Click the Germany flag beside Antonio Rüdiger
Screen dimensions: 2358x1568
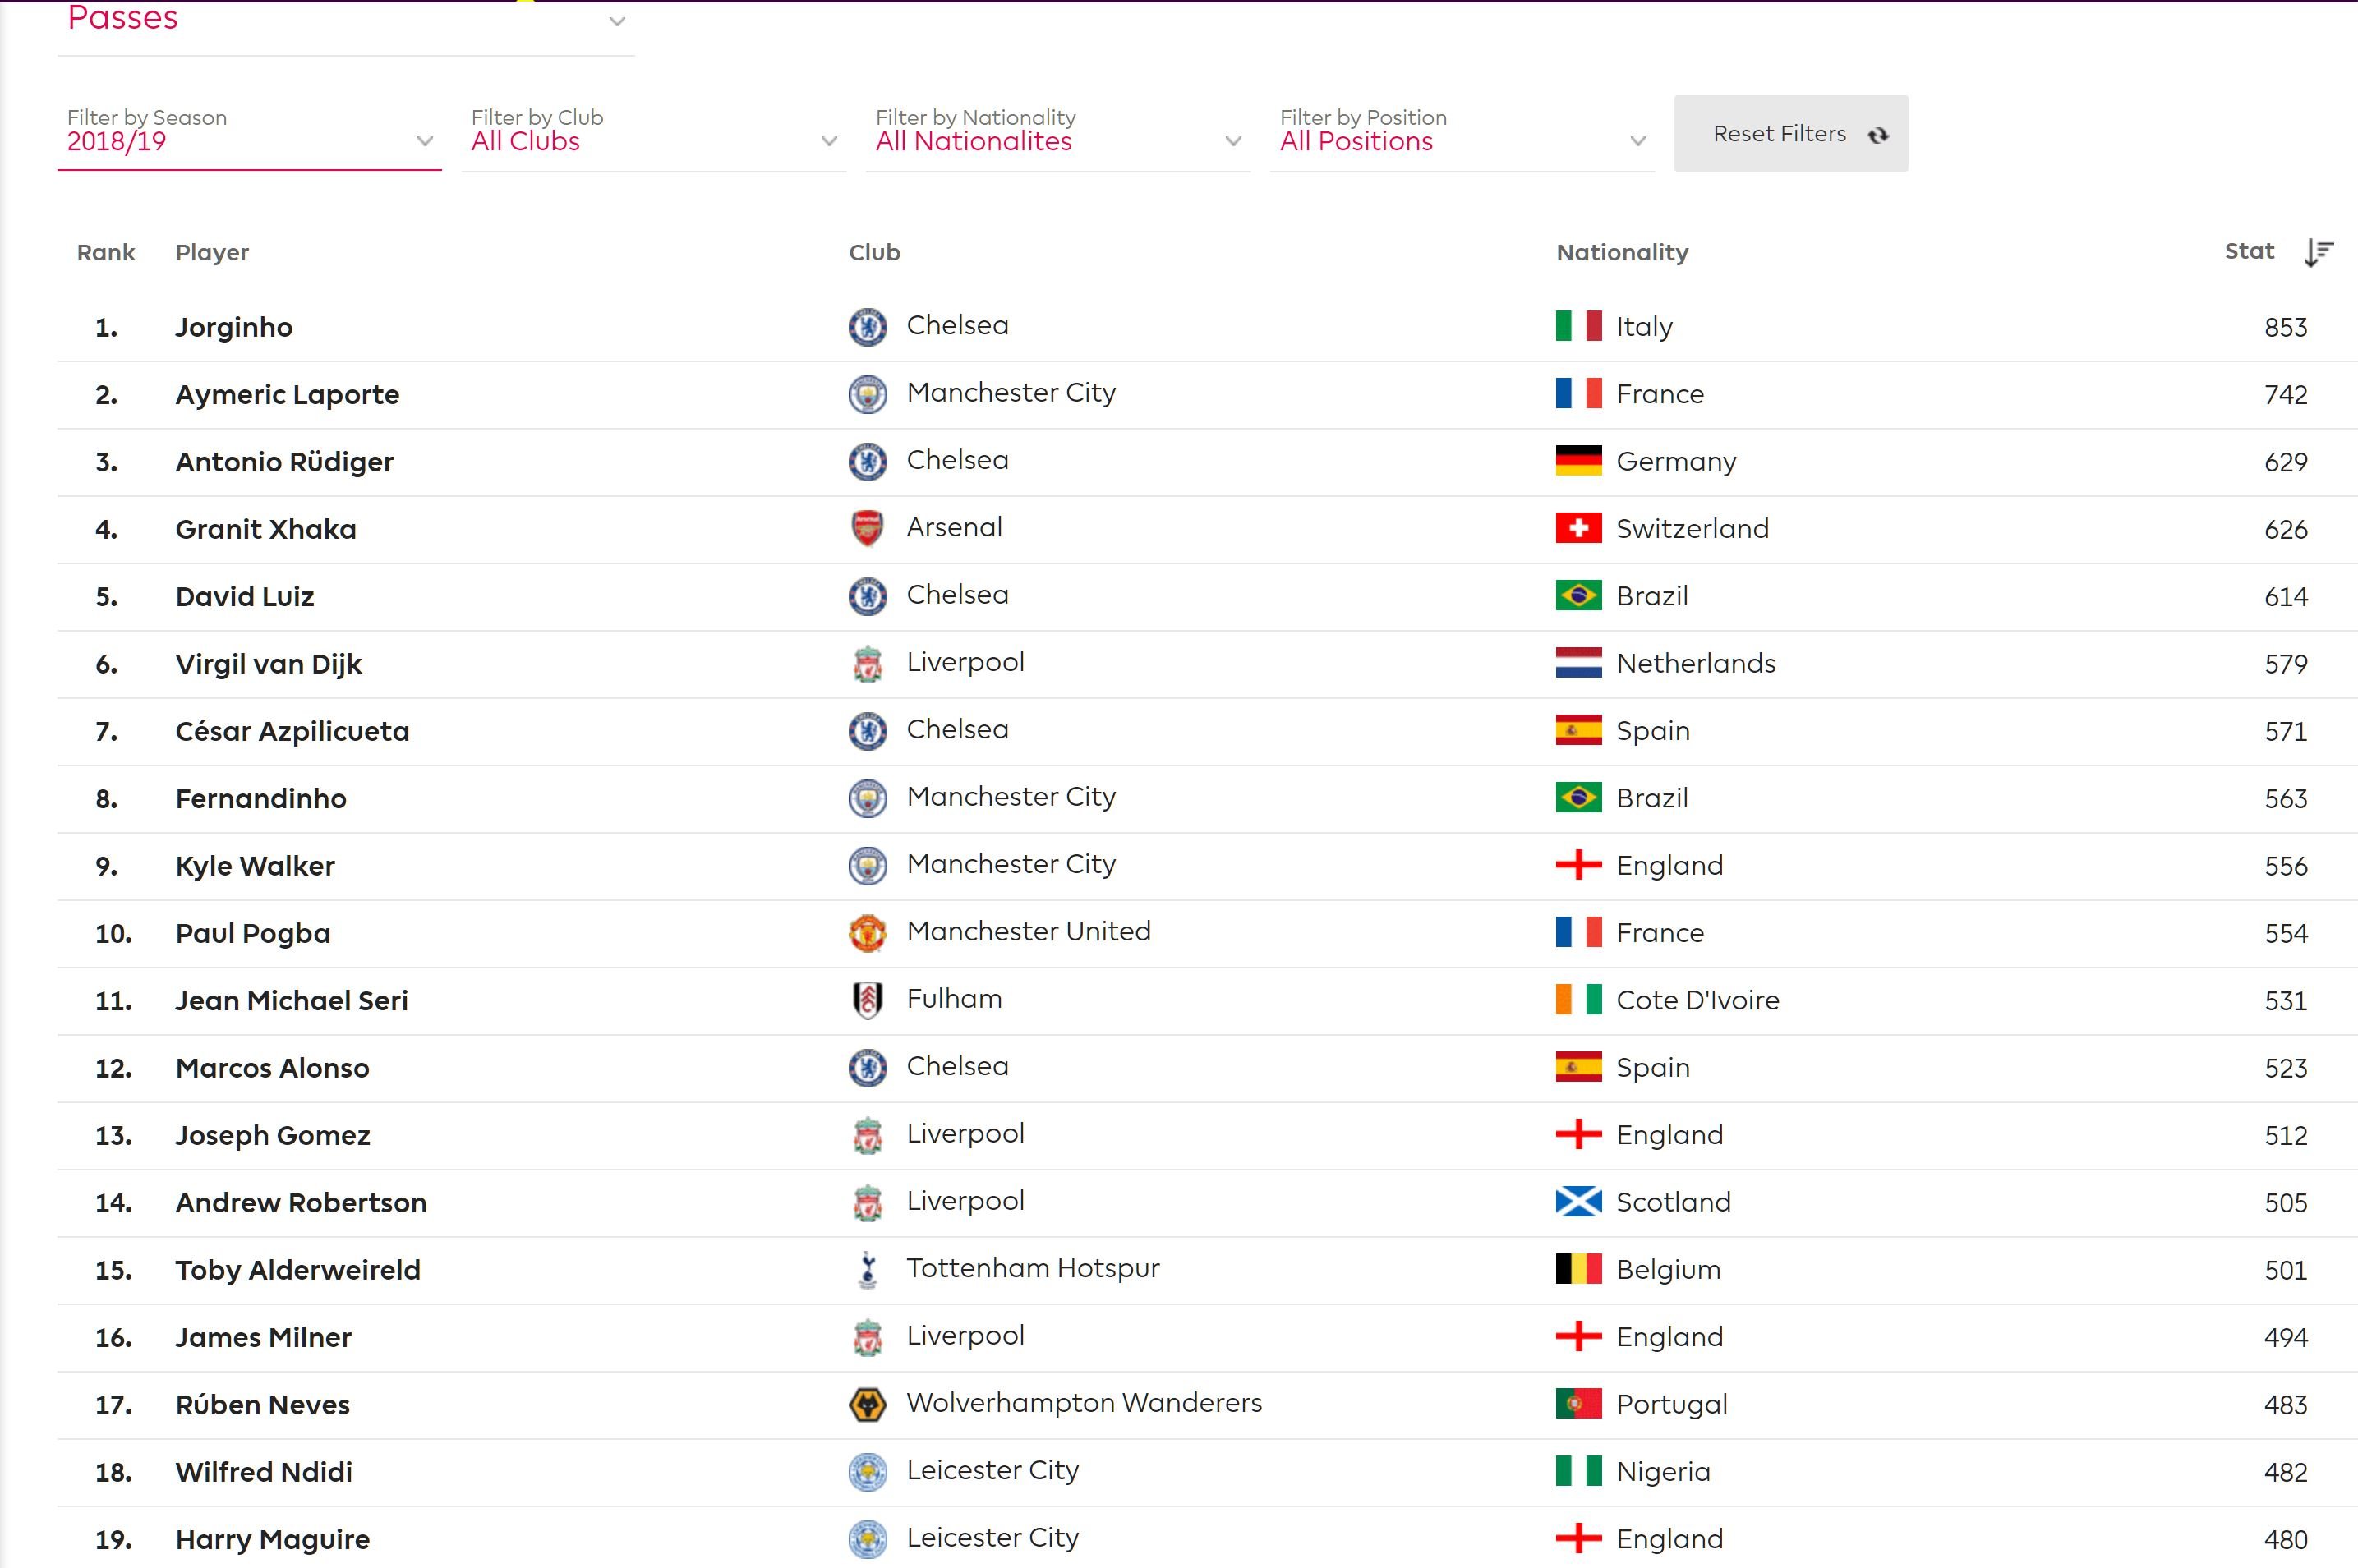(x=1578, y=461)
